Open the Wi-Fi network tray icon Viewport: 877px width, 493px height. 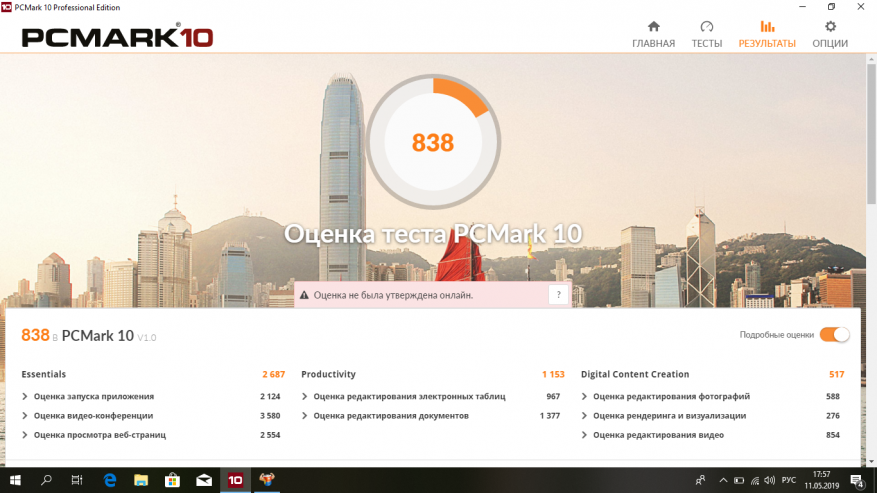pos(755,480)
